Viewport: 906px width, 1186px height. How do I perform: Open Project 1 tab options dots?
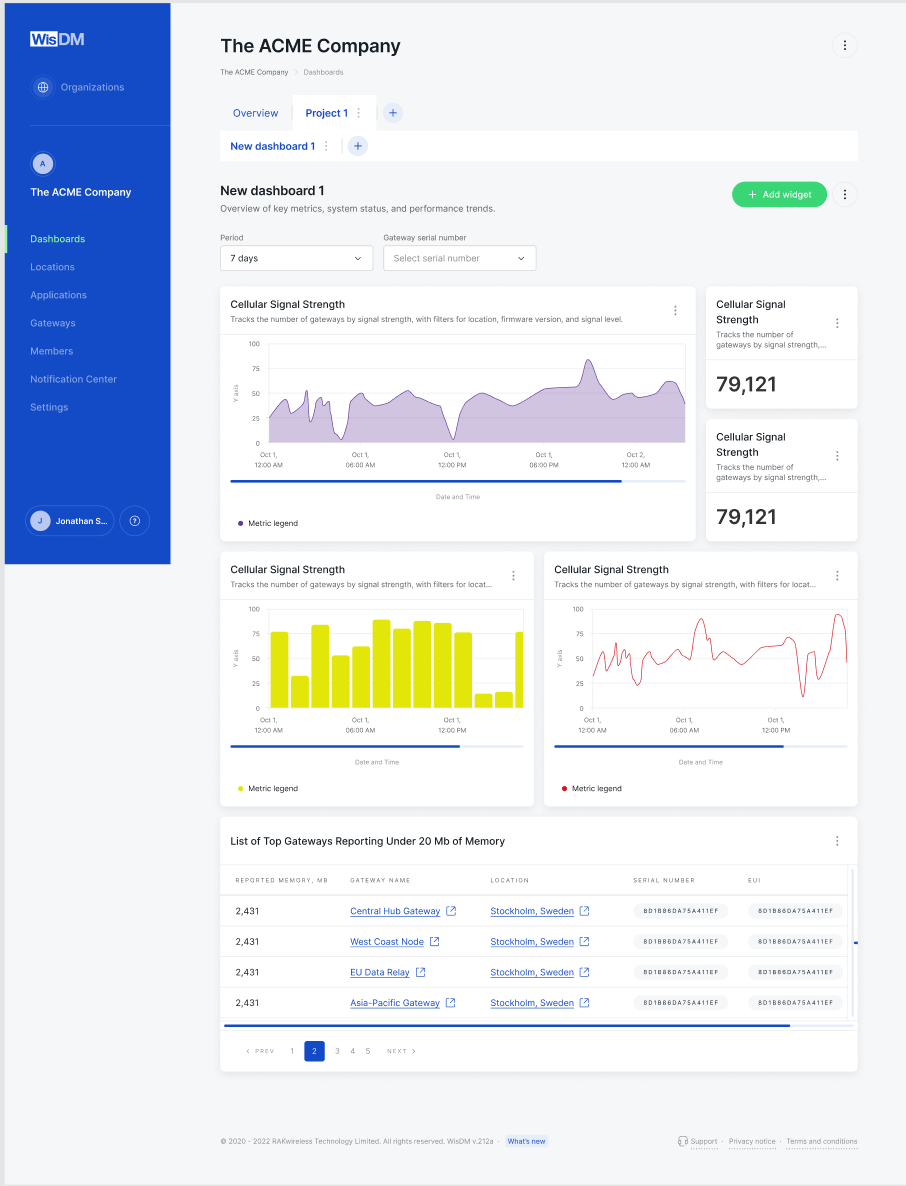(x=358, y=113)
